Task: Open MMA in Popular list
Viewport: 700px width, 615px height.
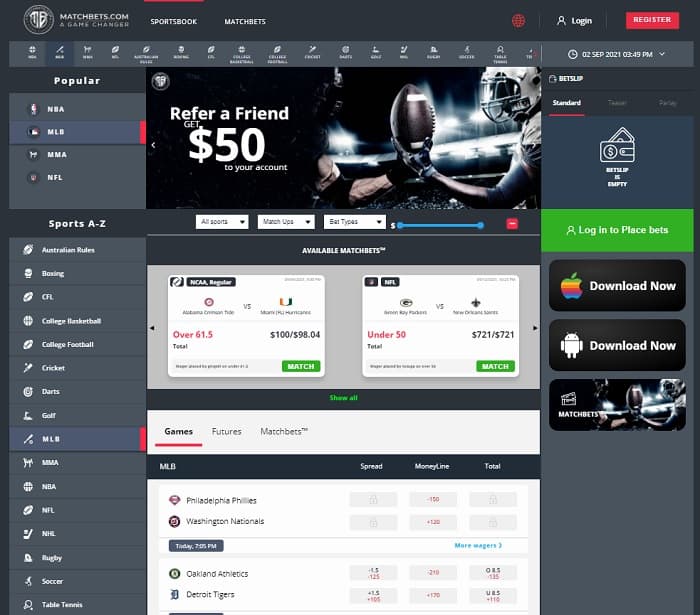Action: tap(77, 154)
